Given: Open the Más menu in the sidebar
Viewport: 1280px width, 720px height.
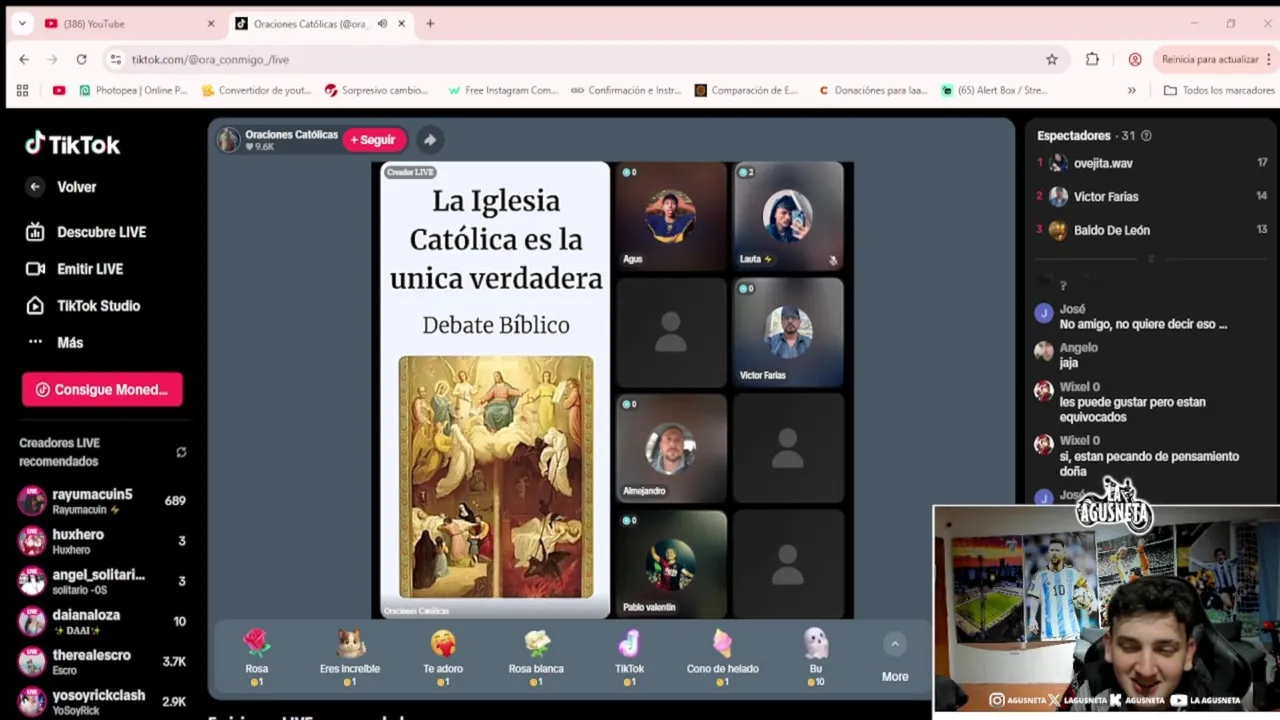Looking at the screenshot, I should [55, 343].
